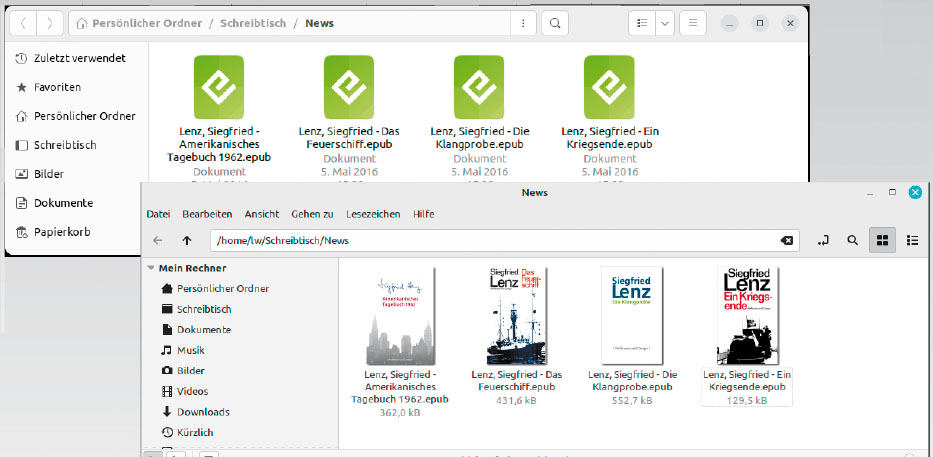Open the Ansicht menu in Nemo
This screenshot has width=933, height=457.
tap(262, 214)
